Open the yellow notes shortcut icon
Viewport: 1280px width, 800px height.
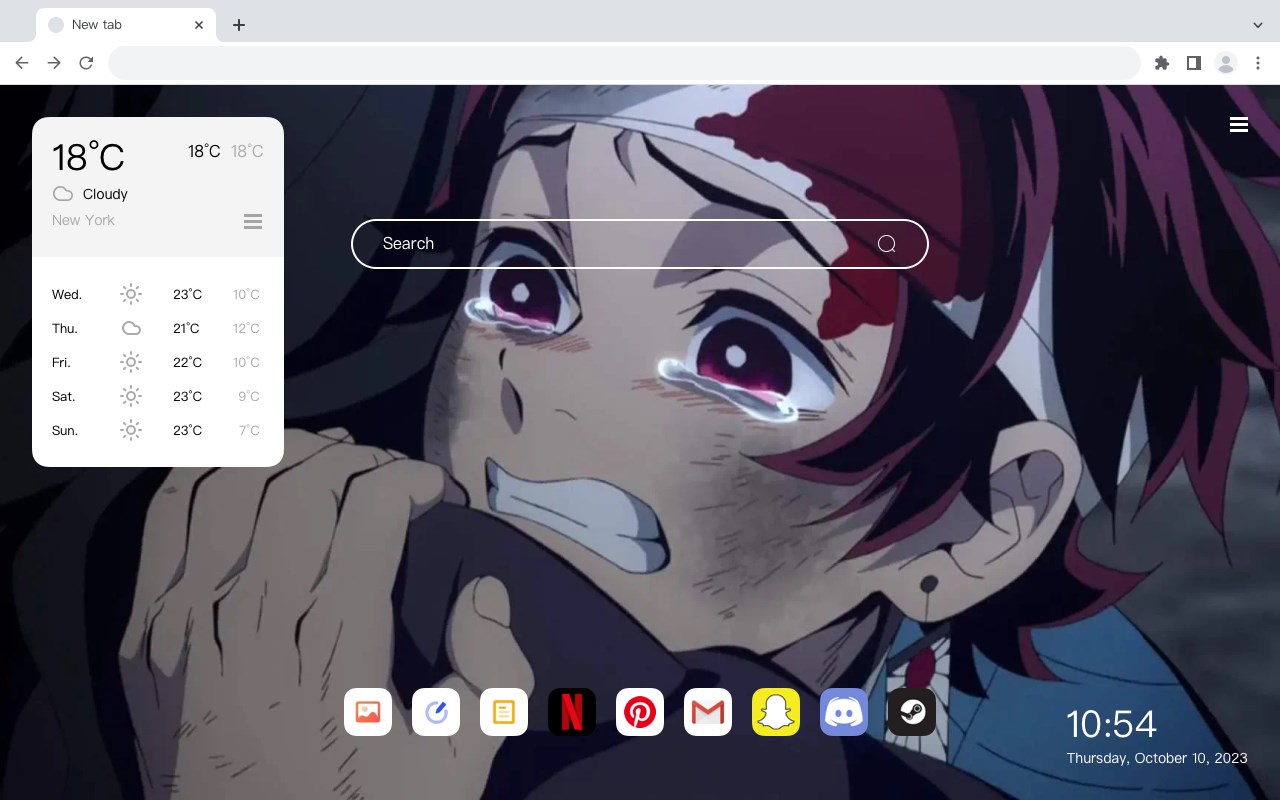[x=504, y=712]
